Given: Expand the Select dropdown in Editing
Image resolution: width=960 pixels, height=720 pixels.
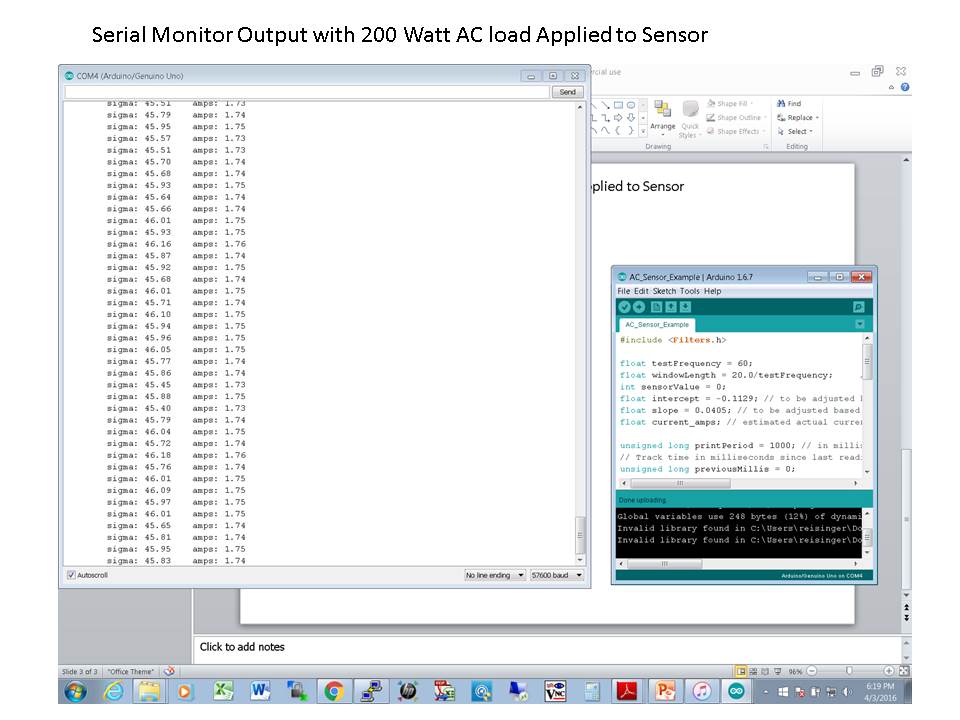Looking at the screenshot, I should tap(811, 131).
